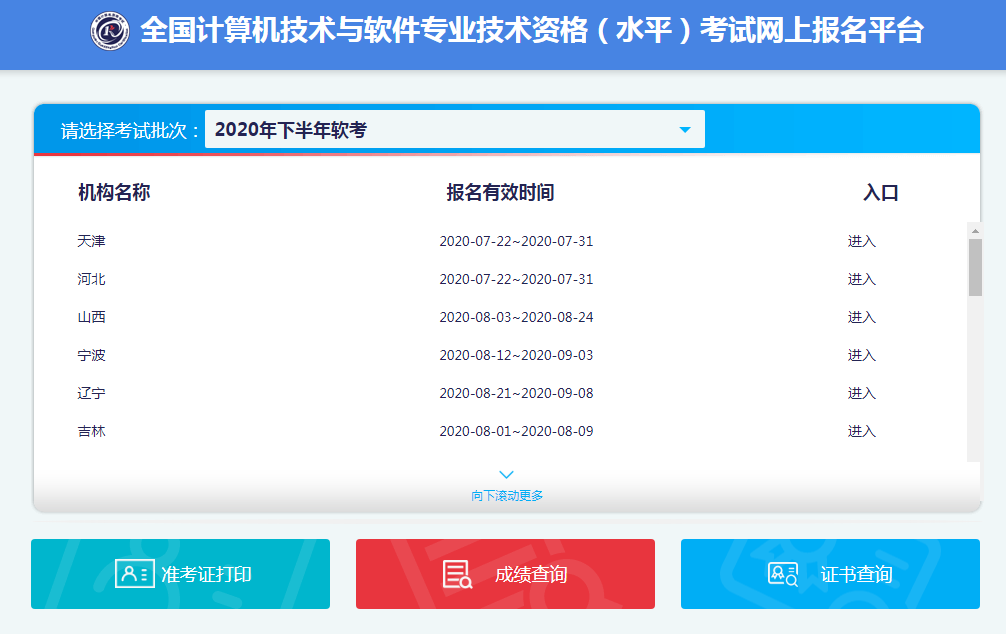Viewport: 1006px width, 634px height.
Task: Select the 吉林 institution name
Action: click(x=91, y=431)
